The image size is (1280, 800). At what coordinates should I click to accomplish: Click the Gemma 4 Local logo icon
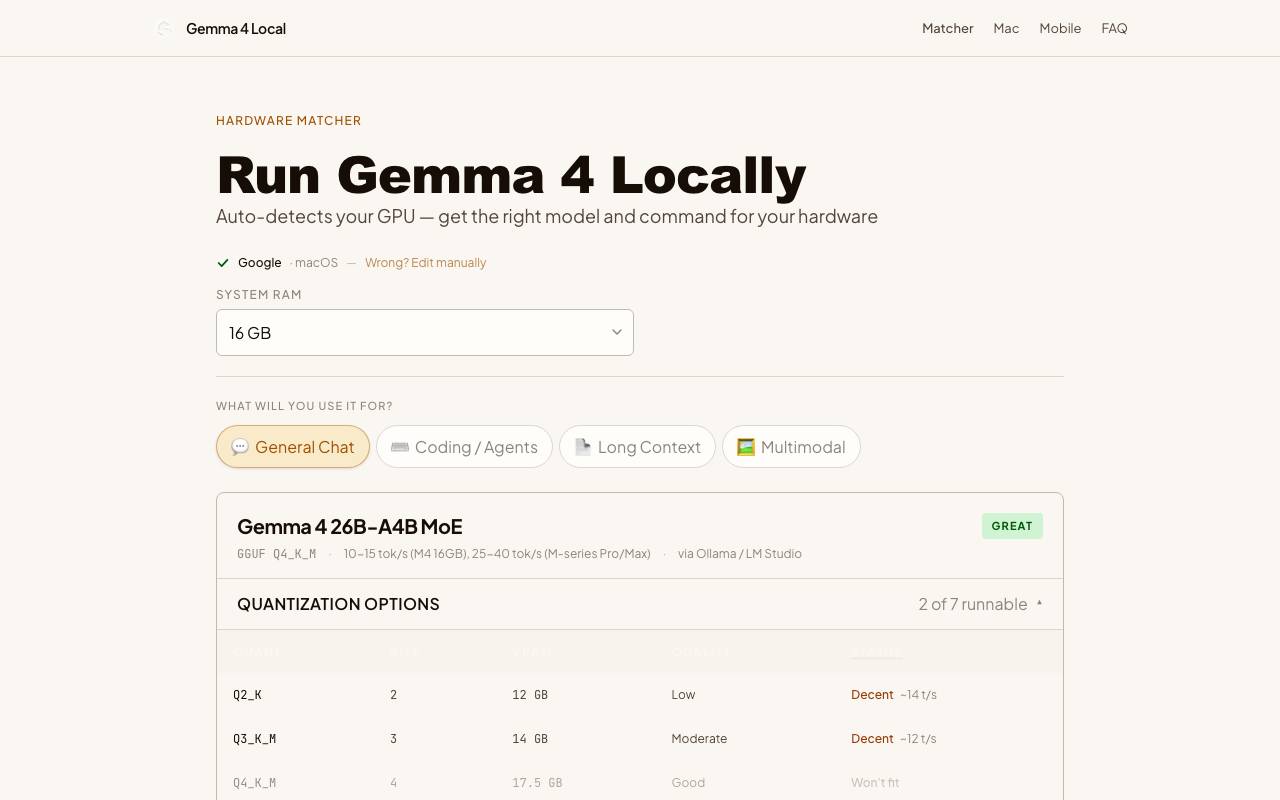[x=164, y=29]
